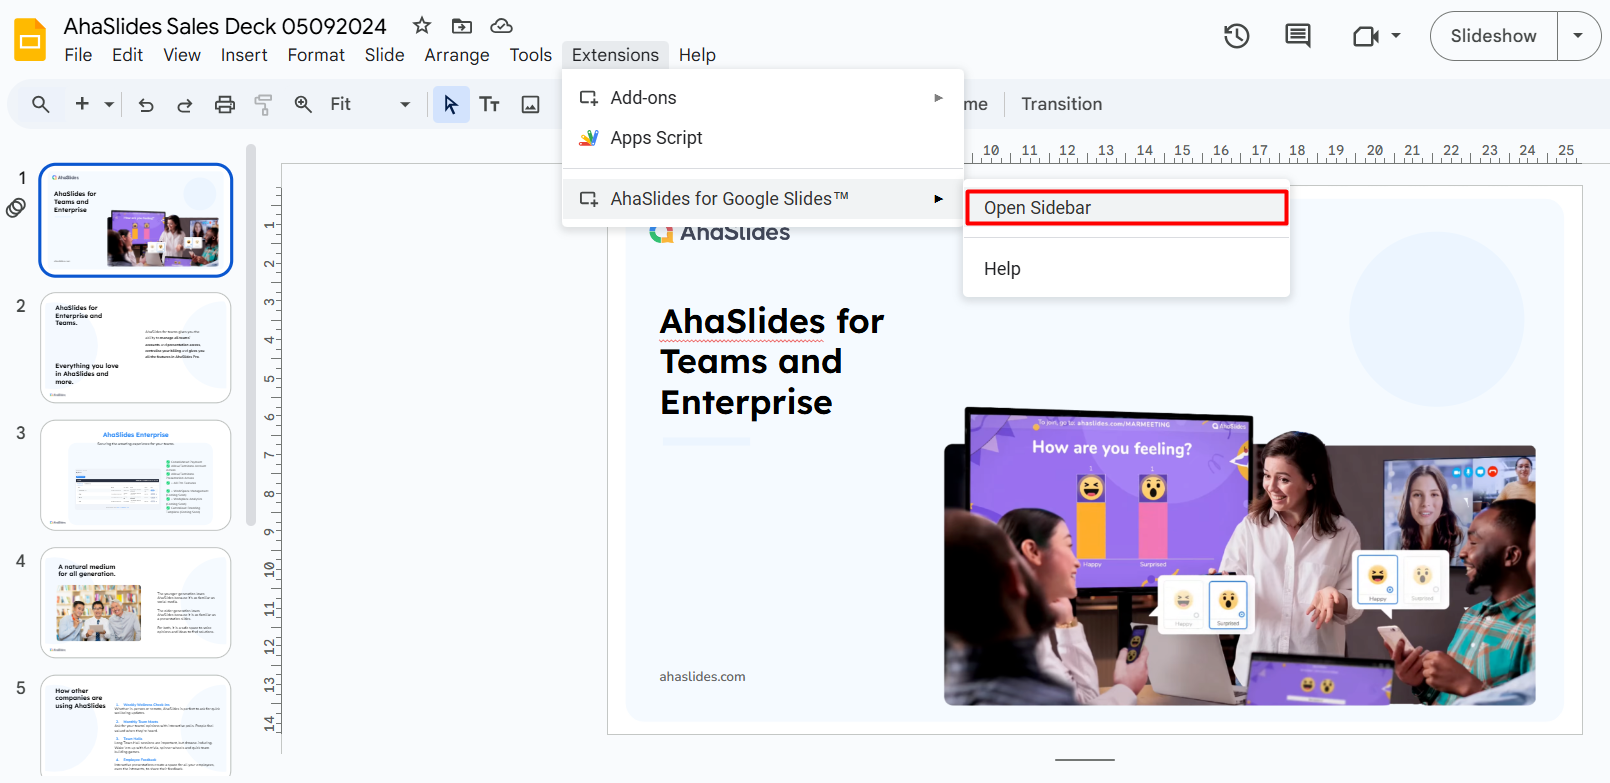
Task: Click the 'AhaSlides for Teams and Enterprise' heading
Action: 772,361
